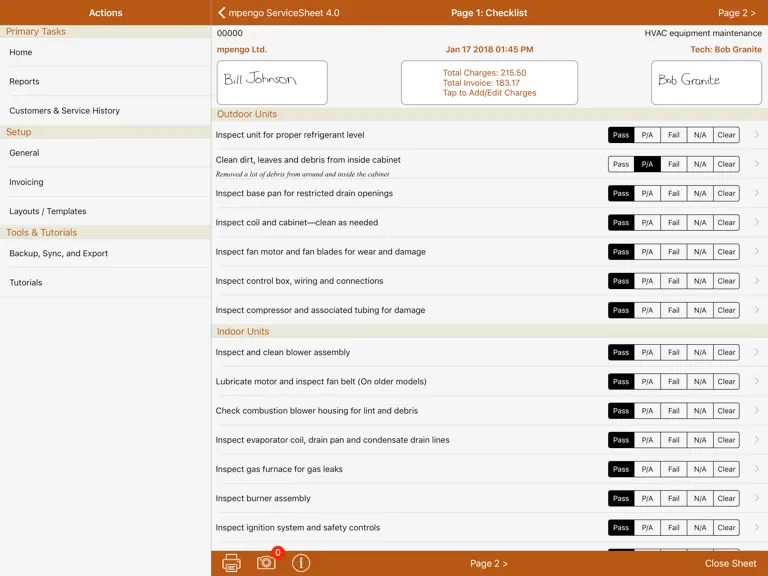Open Bob Granite signature box
Screen dimensions: 768x576
coord(706,82)
